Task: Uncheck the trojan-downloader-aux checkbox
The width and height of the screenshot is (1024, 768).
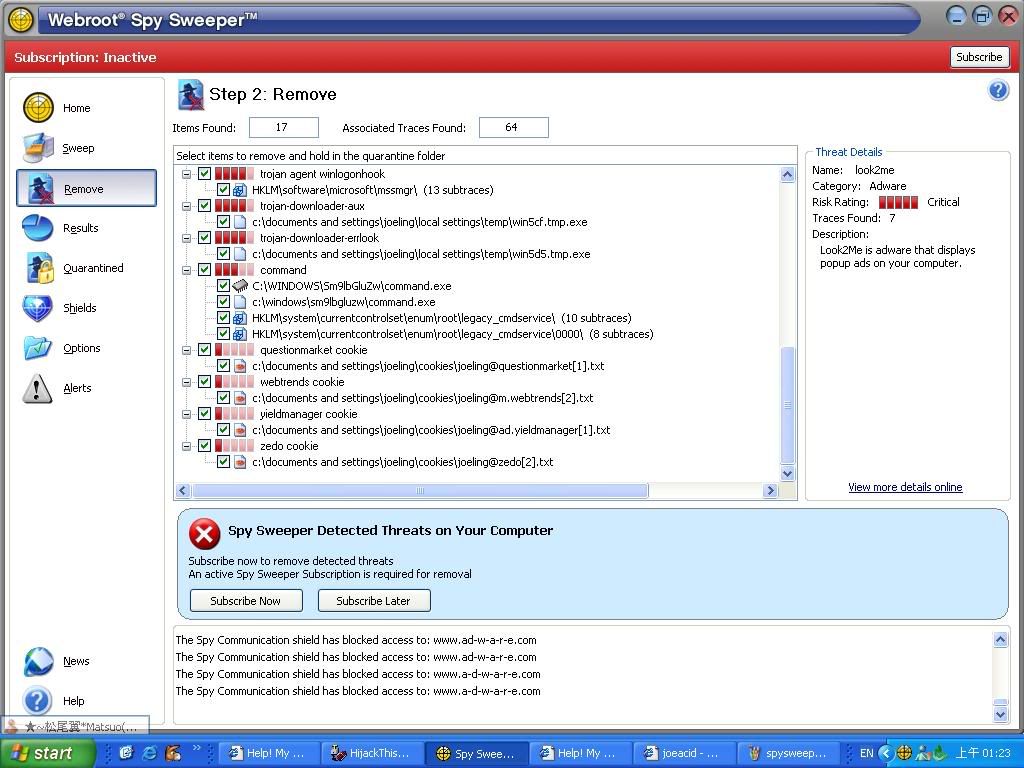Action: pyautogui.click(x=204, y=206)
